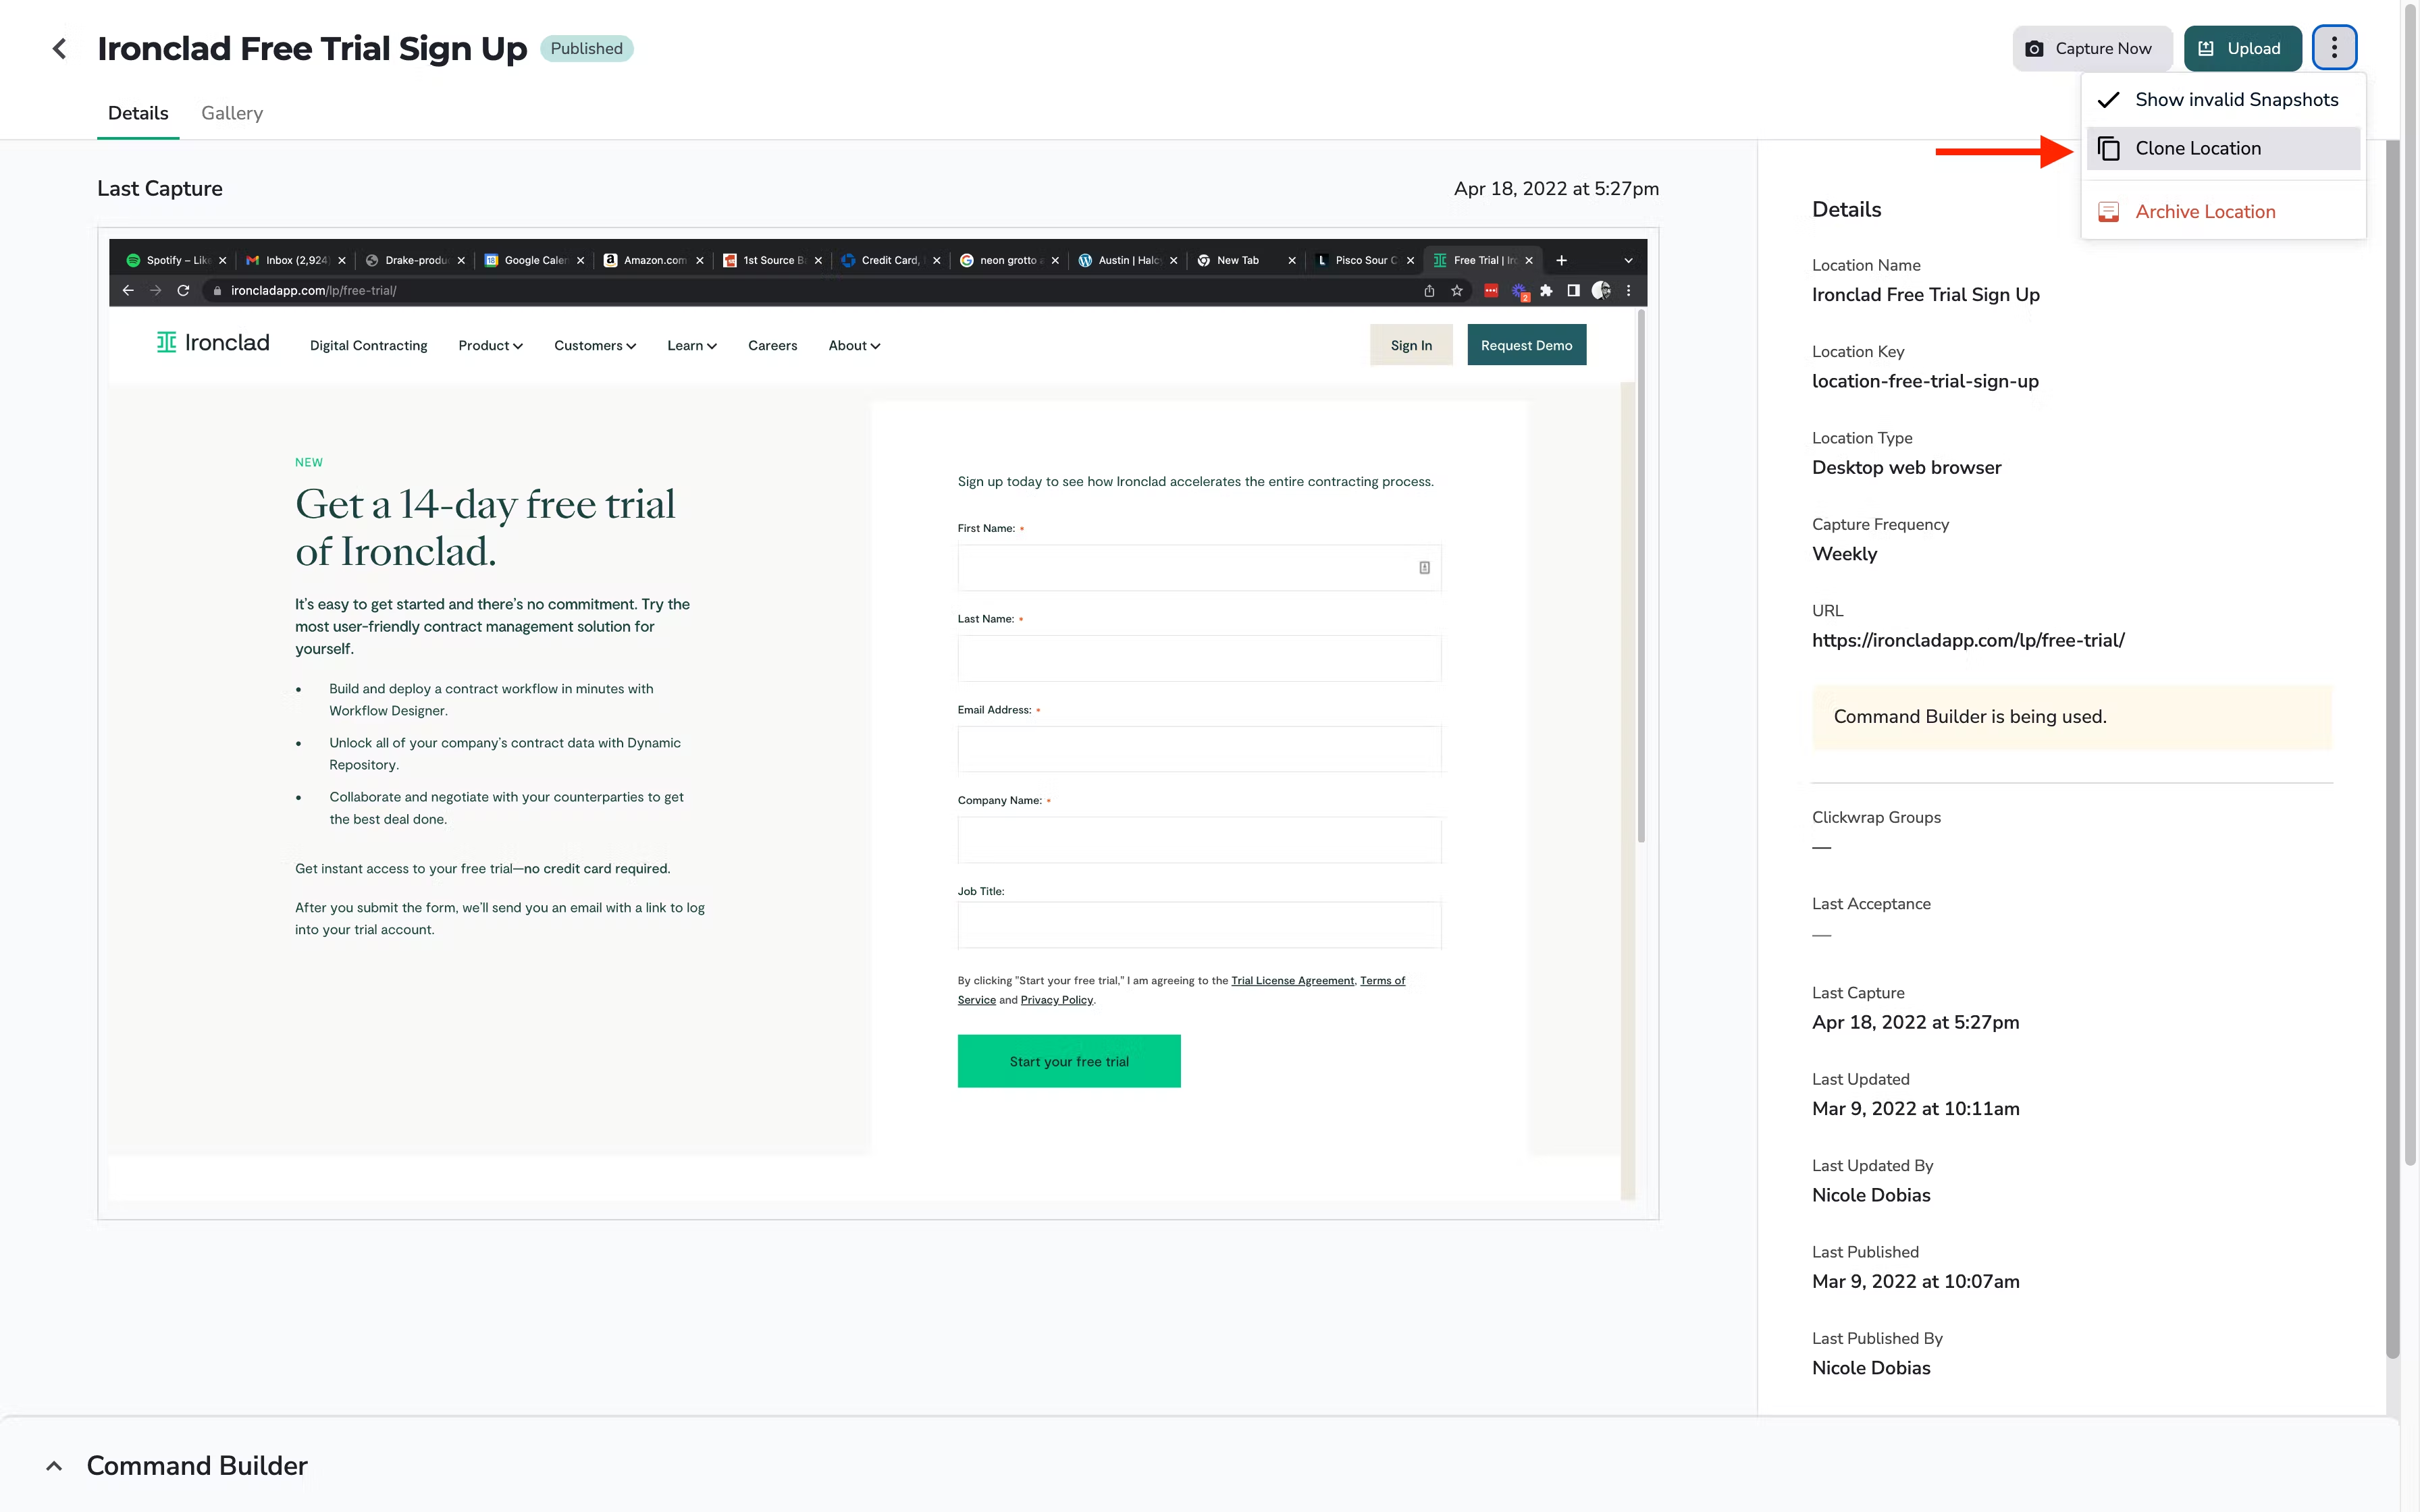The width and height of the screenshot is (2420, 1512).
Task: Go back using the left chevron arrow
Action: coord(59,48)
